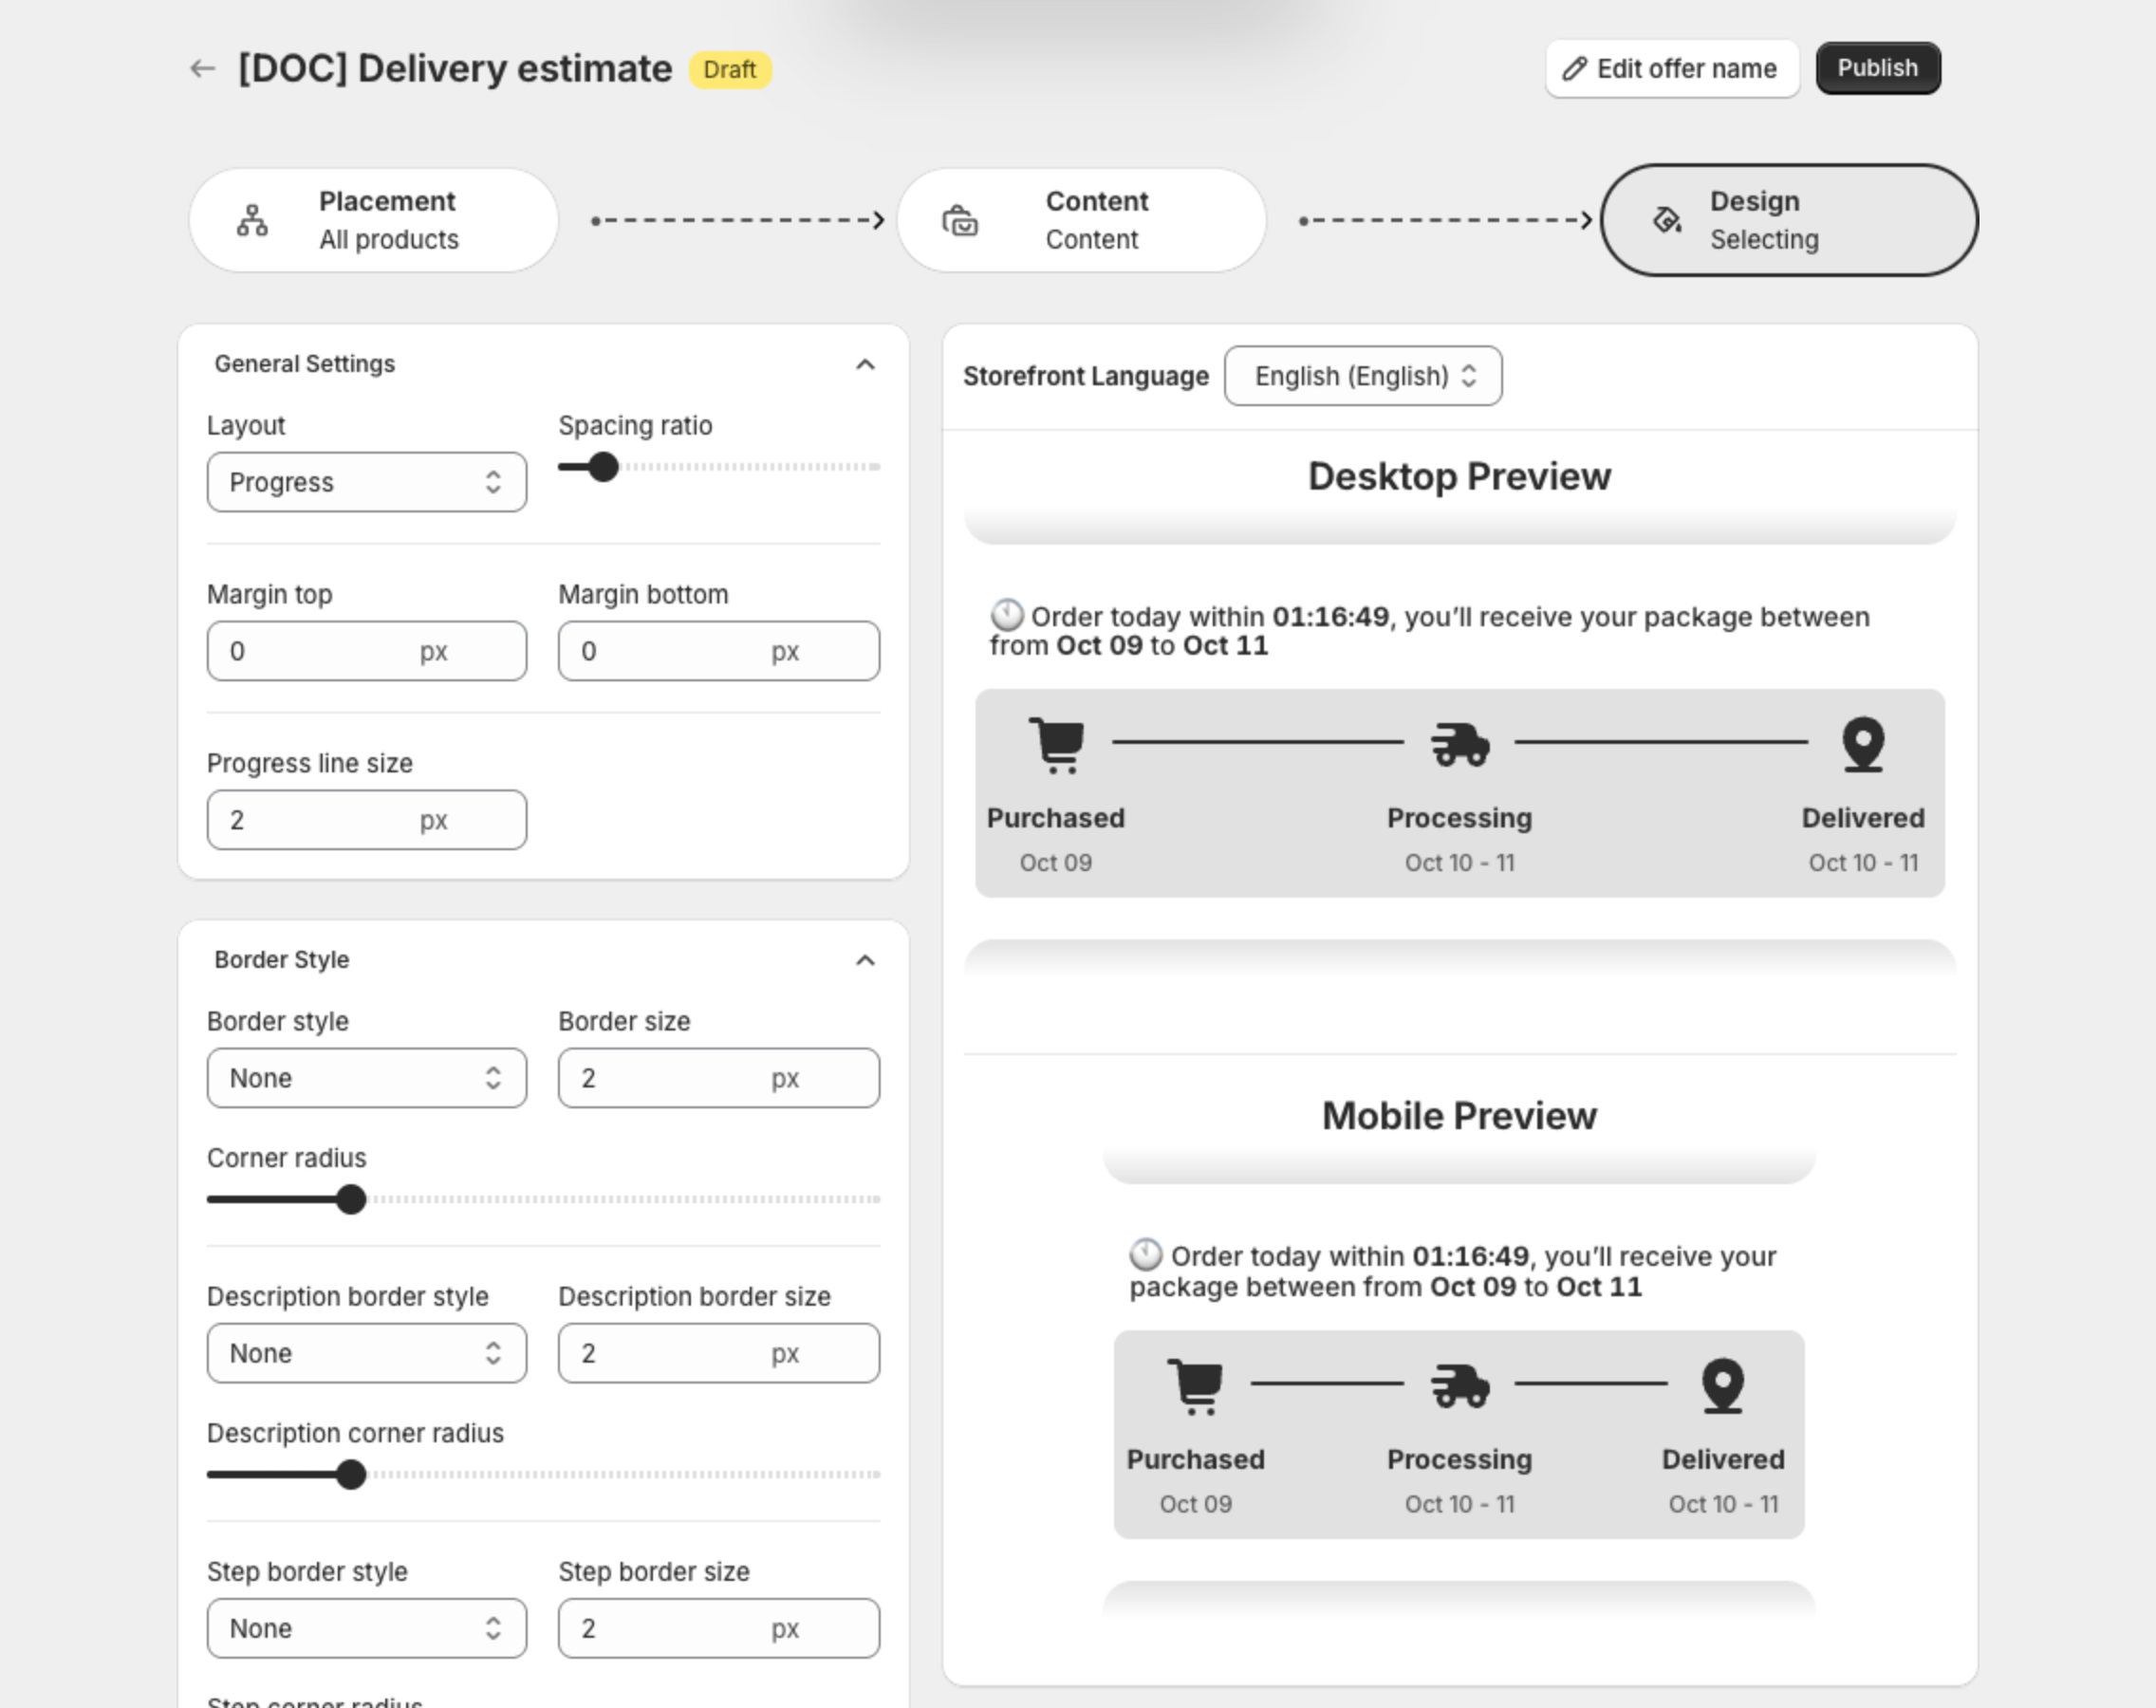Open the Storefront Language selector
This screenshot has height=1708, width=2156.
click(x=1363, y=376)
